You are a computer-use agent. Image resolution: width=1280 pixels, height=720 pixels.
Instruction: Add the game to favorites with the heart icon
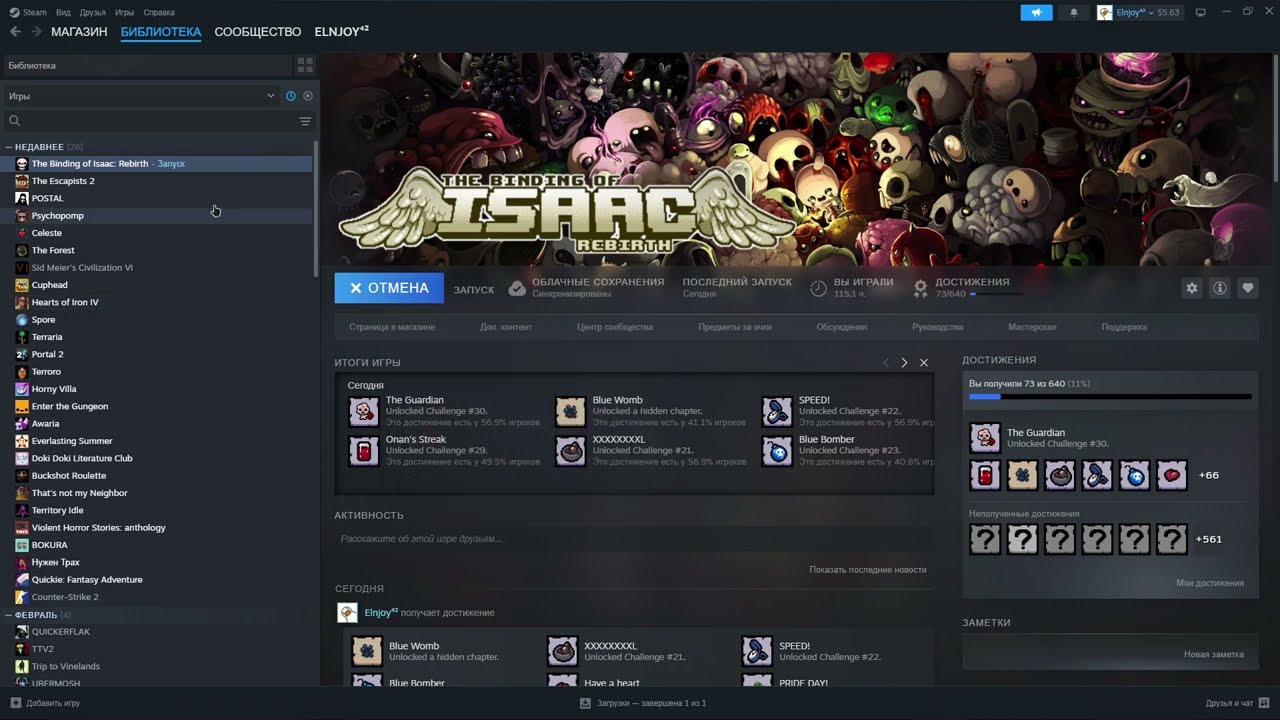pyautogui.click(x=1248, y=288)
